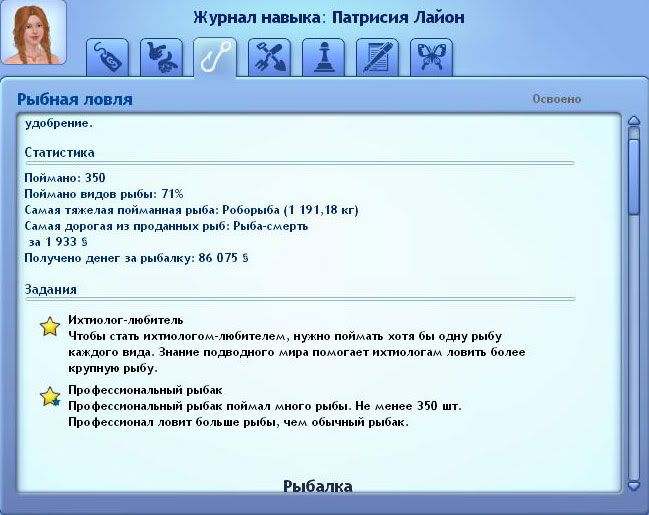Switch to the gardening tools skill tab
649x515 pixels.
coord(269,58)
